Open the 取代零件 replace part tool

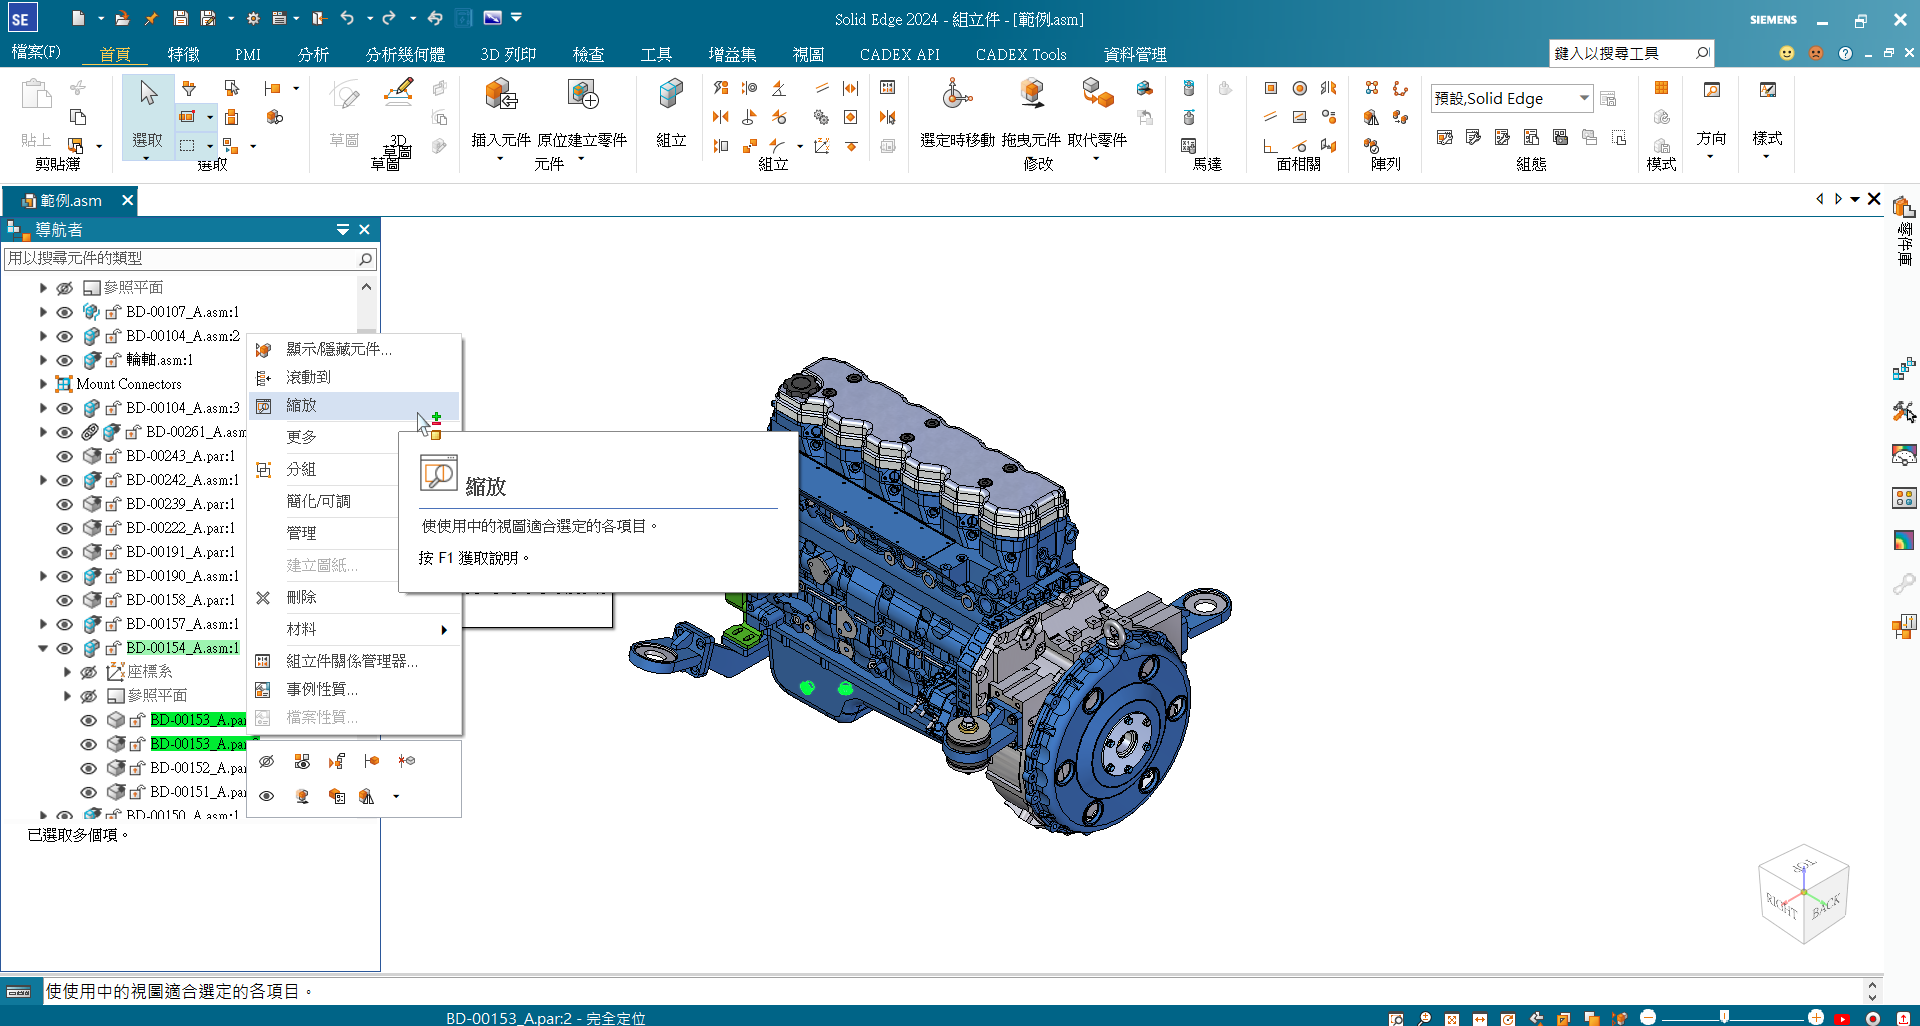coord(1097,112)
